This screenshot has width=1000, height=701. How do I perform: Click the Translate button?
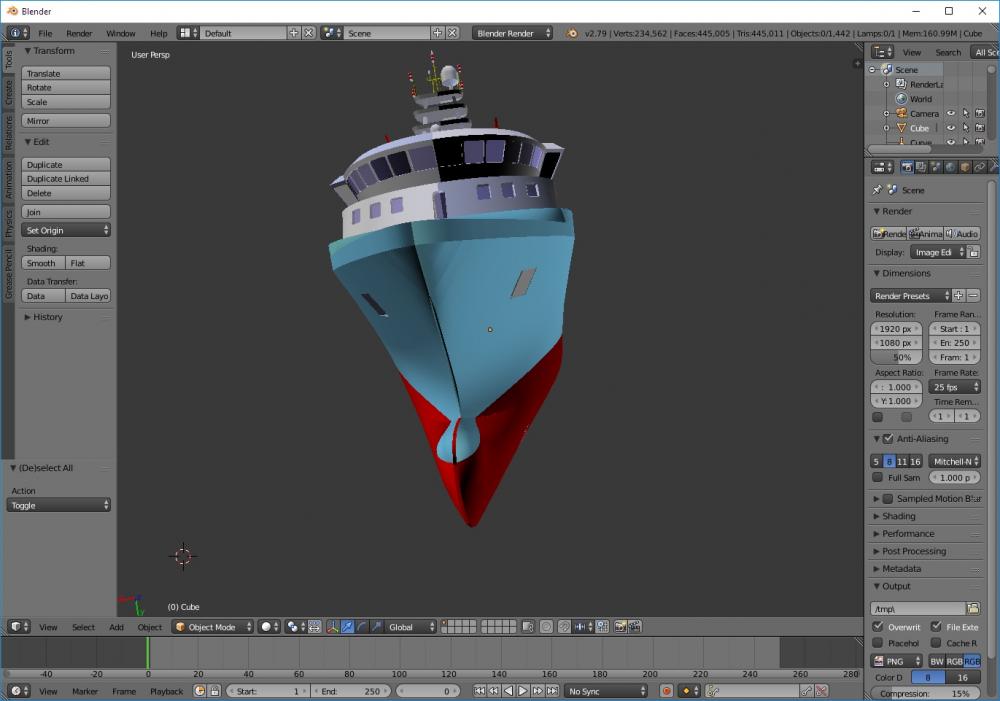click(x=66, y=73)
